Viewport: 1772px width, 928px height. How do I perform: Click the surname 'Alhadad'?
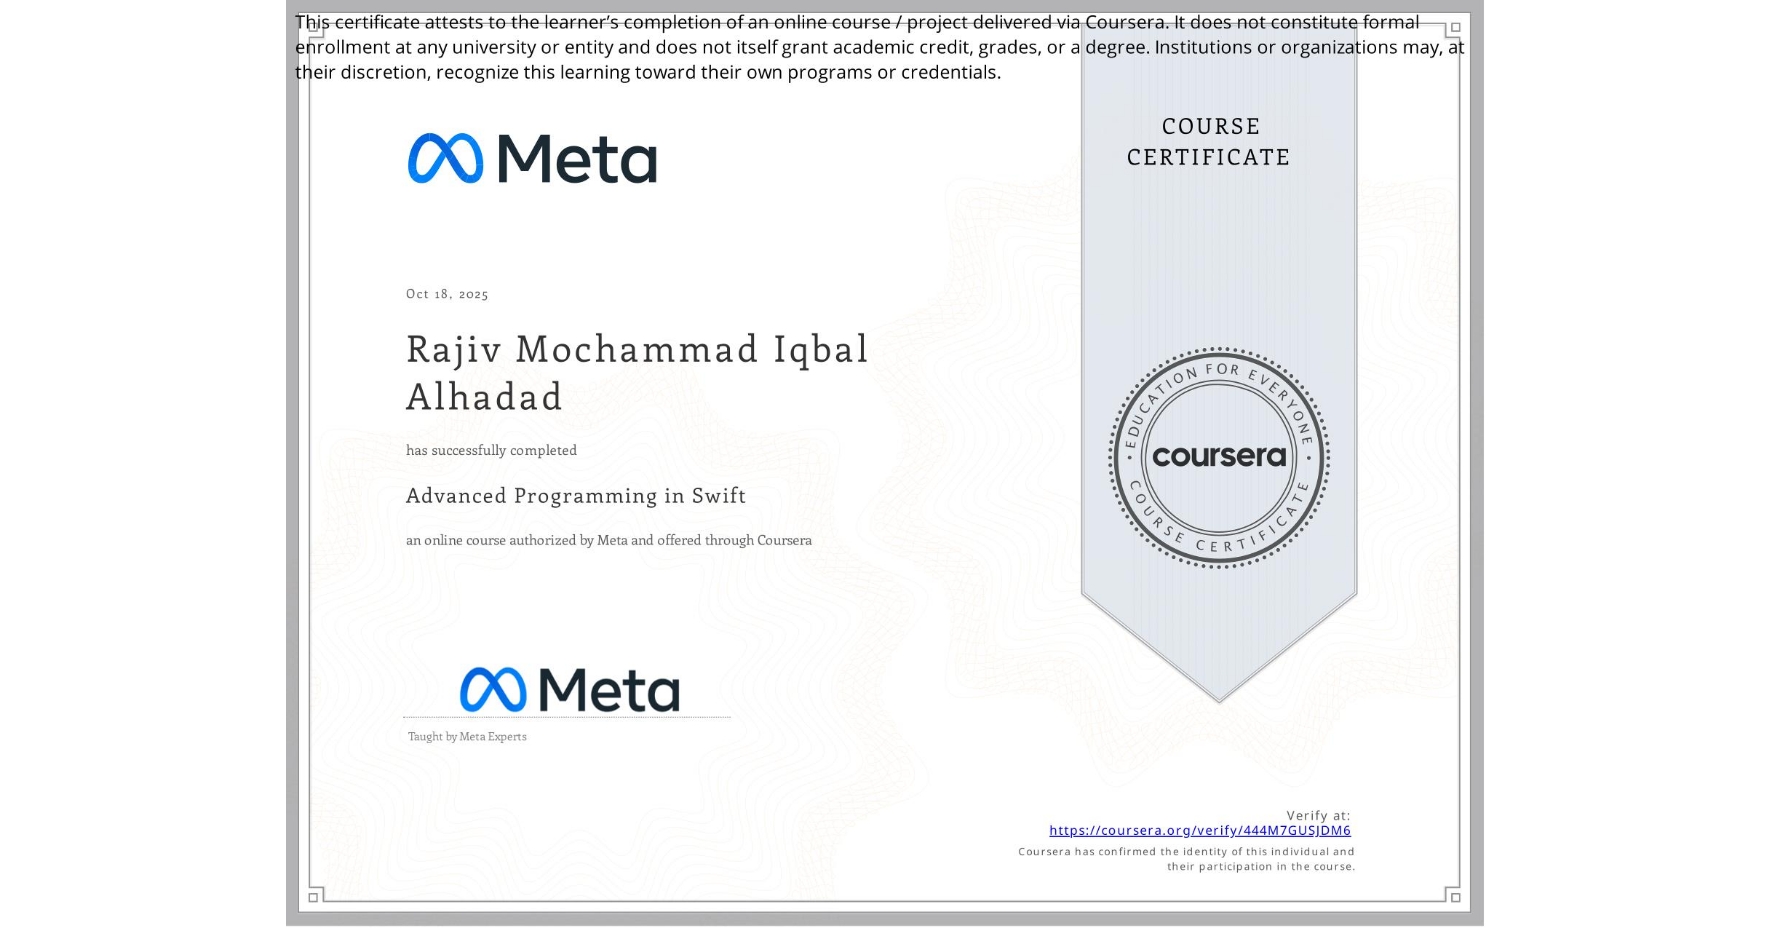[485, 397]
